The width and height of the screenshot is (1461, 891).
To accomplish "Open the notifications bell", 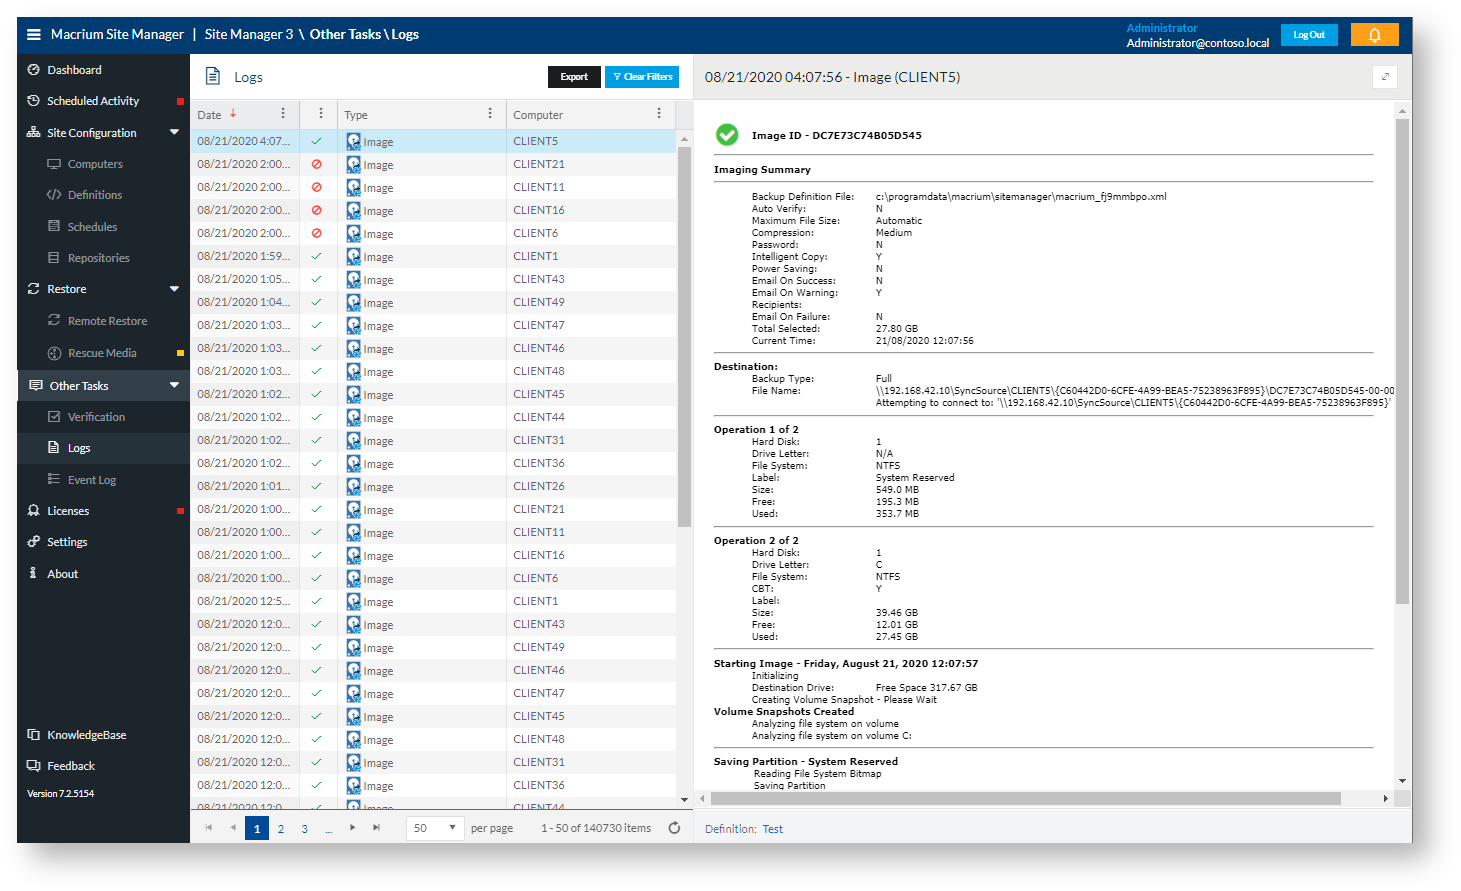I will [x=1374, y=35].
